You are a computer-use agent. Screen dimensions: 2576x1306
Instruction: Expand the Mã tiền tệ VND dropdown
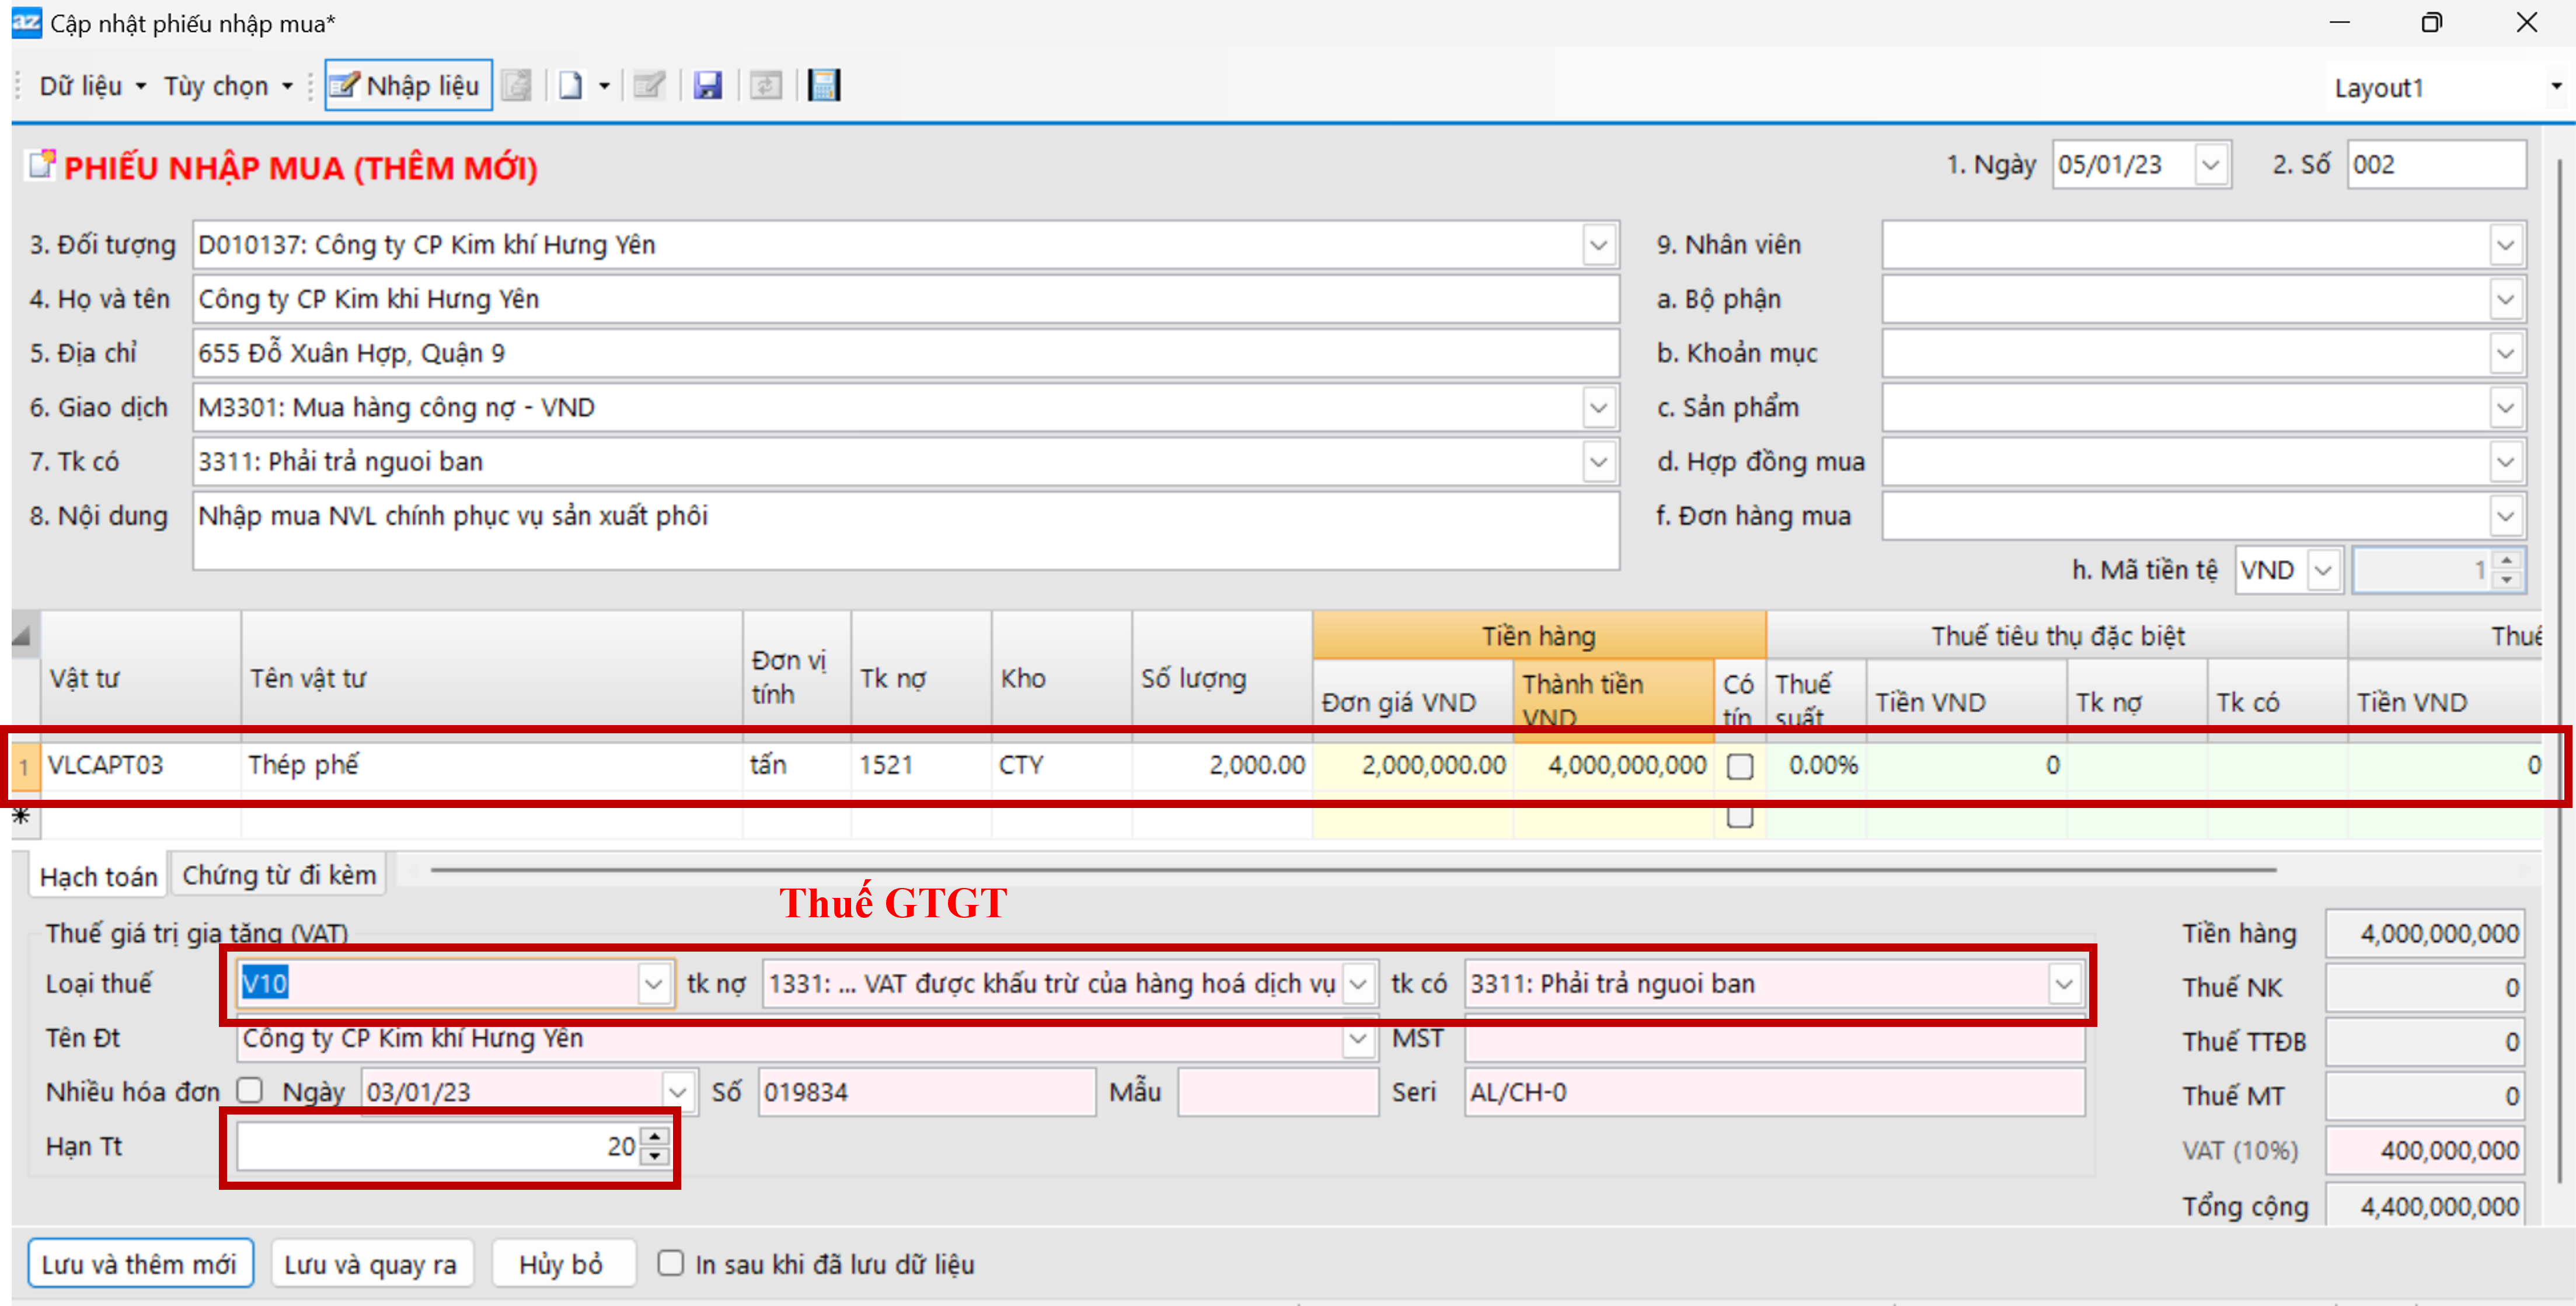point(2322,570)
